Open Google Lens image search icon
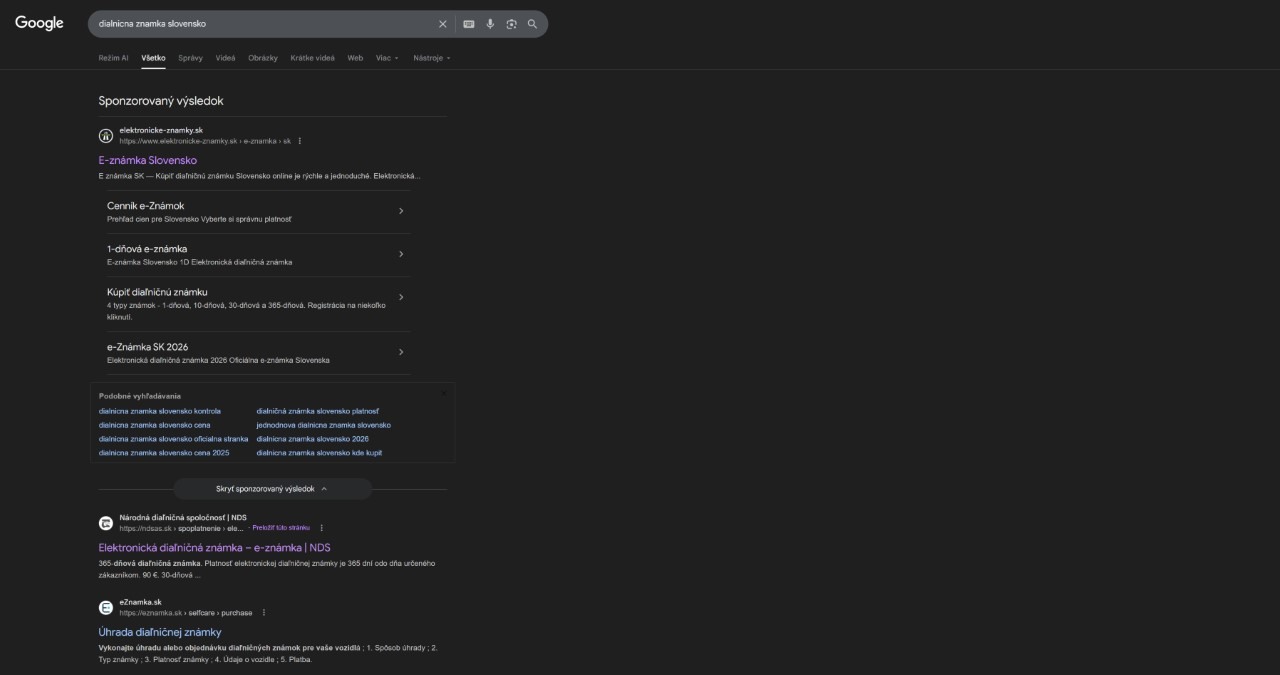1280x675 pixels. pos(511,24)
